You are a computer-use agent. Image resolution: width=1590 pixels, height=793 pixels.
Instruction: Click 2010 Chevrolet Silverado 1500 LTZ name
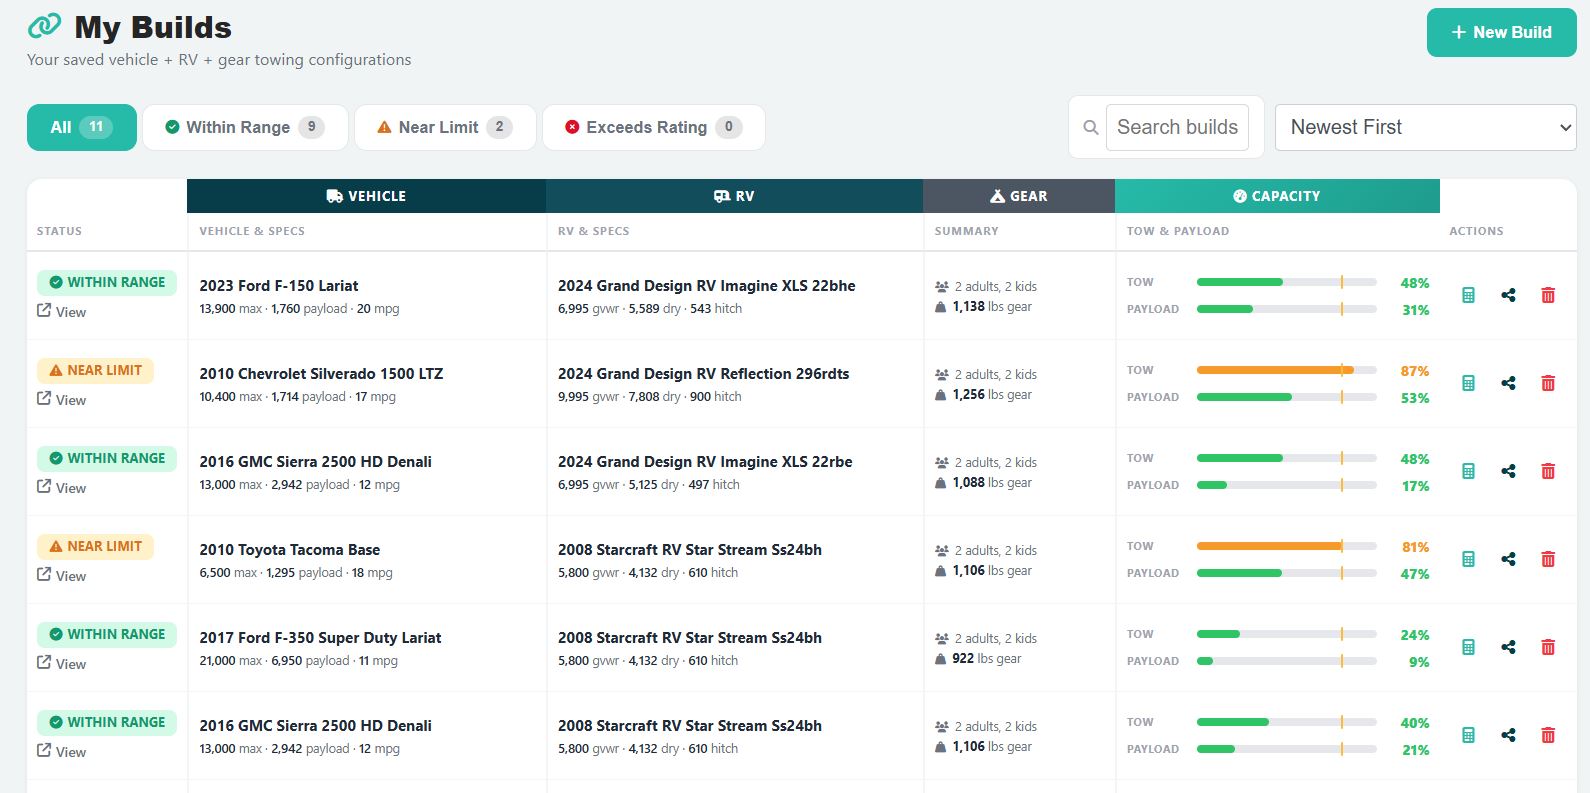[x=321, y=374]
